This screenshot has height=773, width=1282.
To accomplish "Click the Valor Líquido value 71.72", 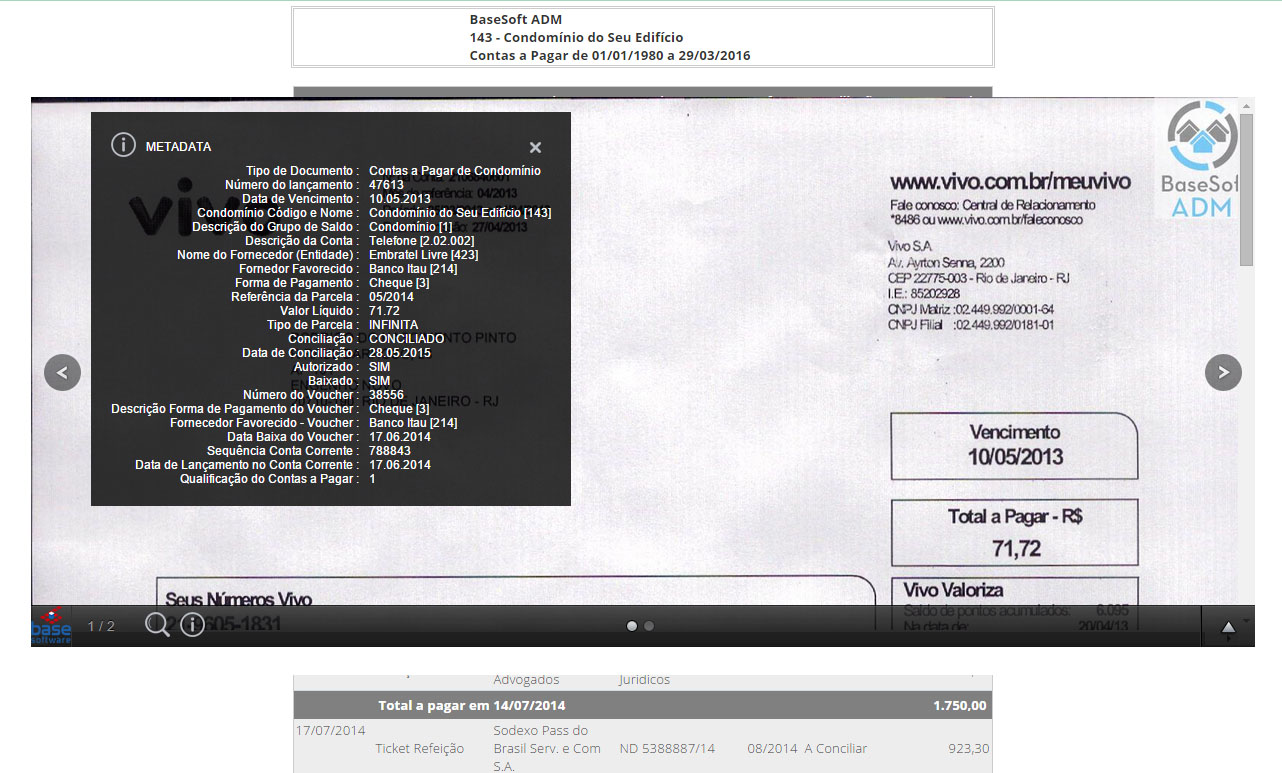I will click(x=384, y=311).
